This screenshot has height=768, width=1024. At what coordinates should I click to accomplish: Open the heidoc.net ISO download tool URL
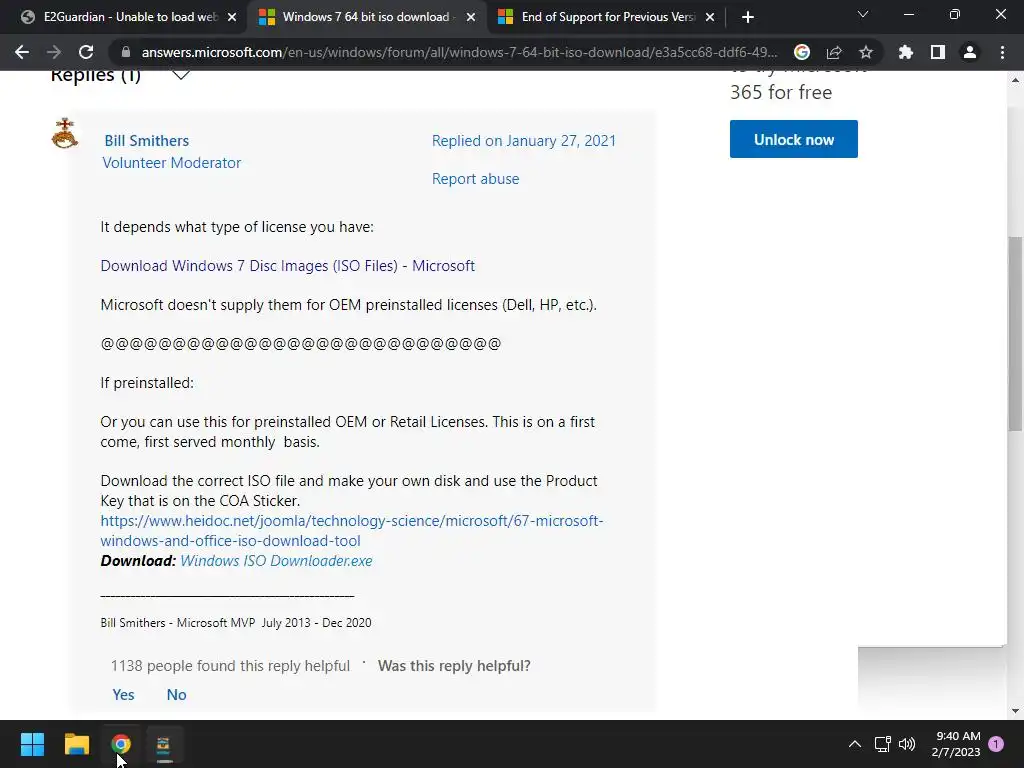(x=352, y=531)
